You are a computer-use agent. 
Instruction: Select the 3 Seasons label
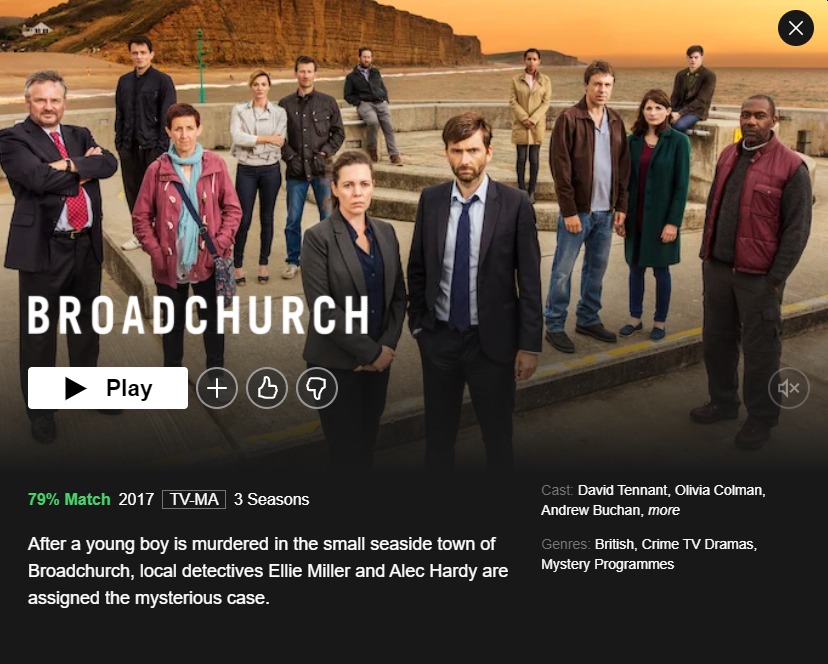tap(271, 499)
